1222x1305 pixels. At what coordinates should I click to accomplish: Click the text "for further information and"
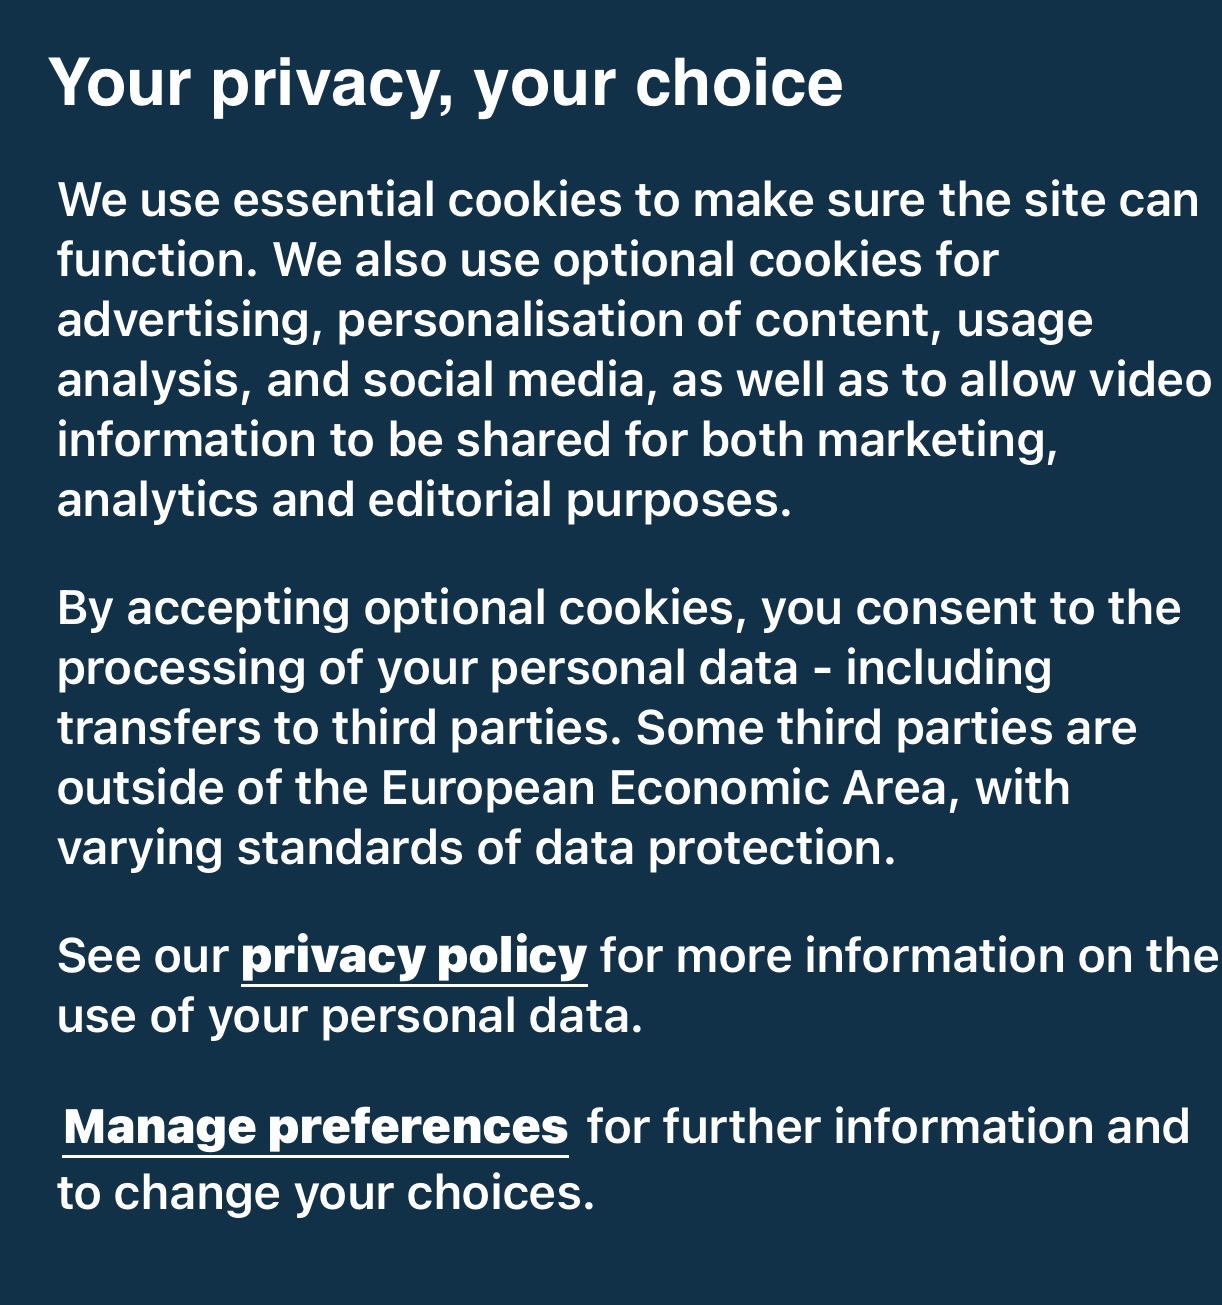tap(888, 1128)
